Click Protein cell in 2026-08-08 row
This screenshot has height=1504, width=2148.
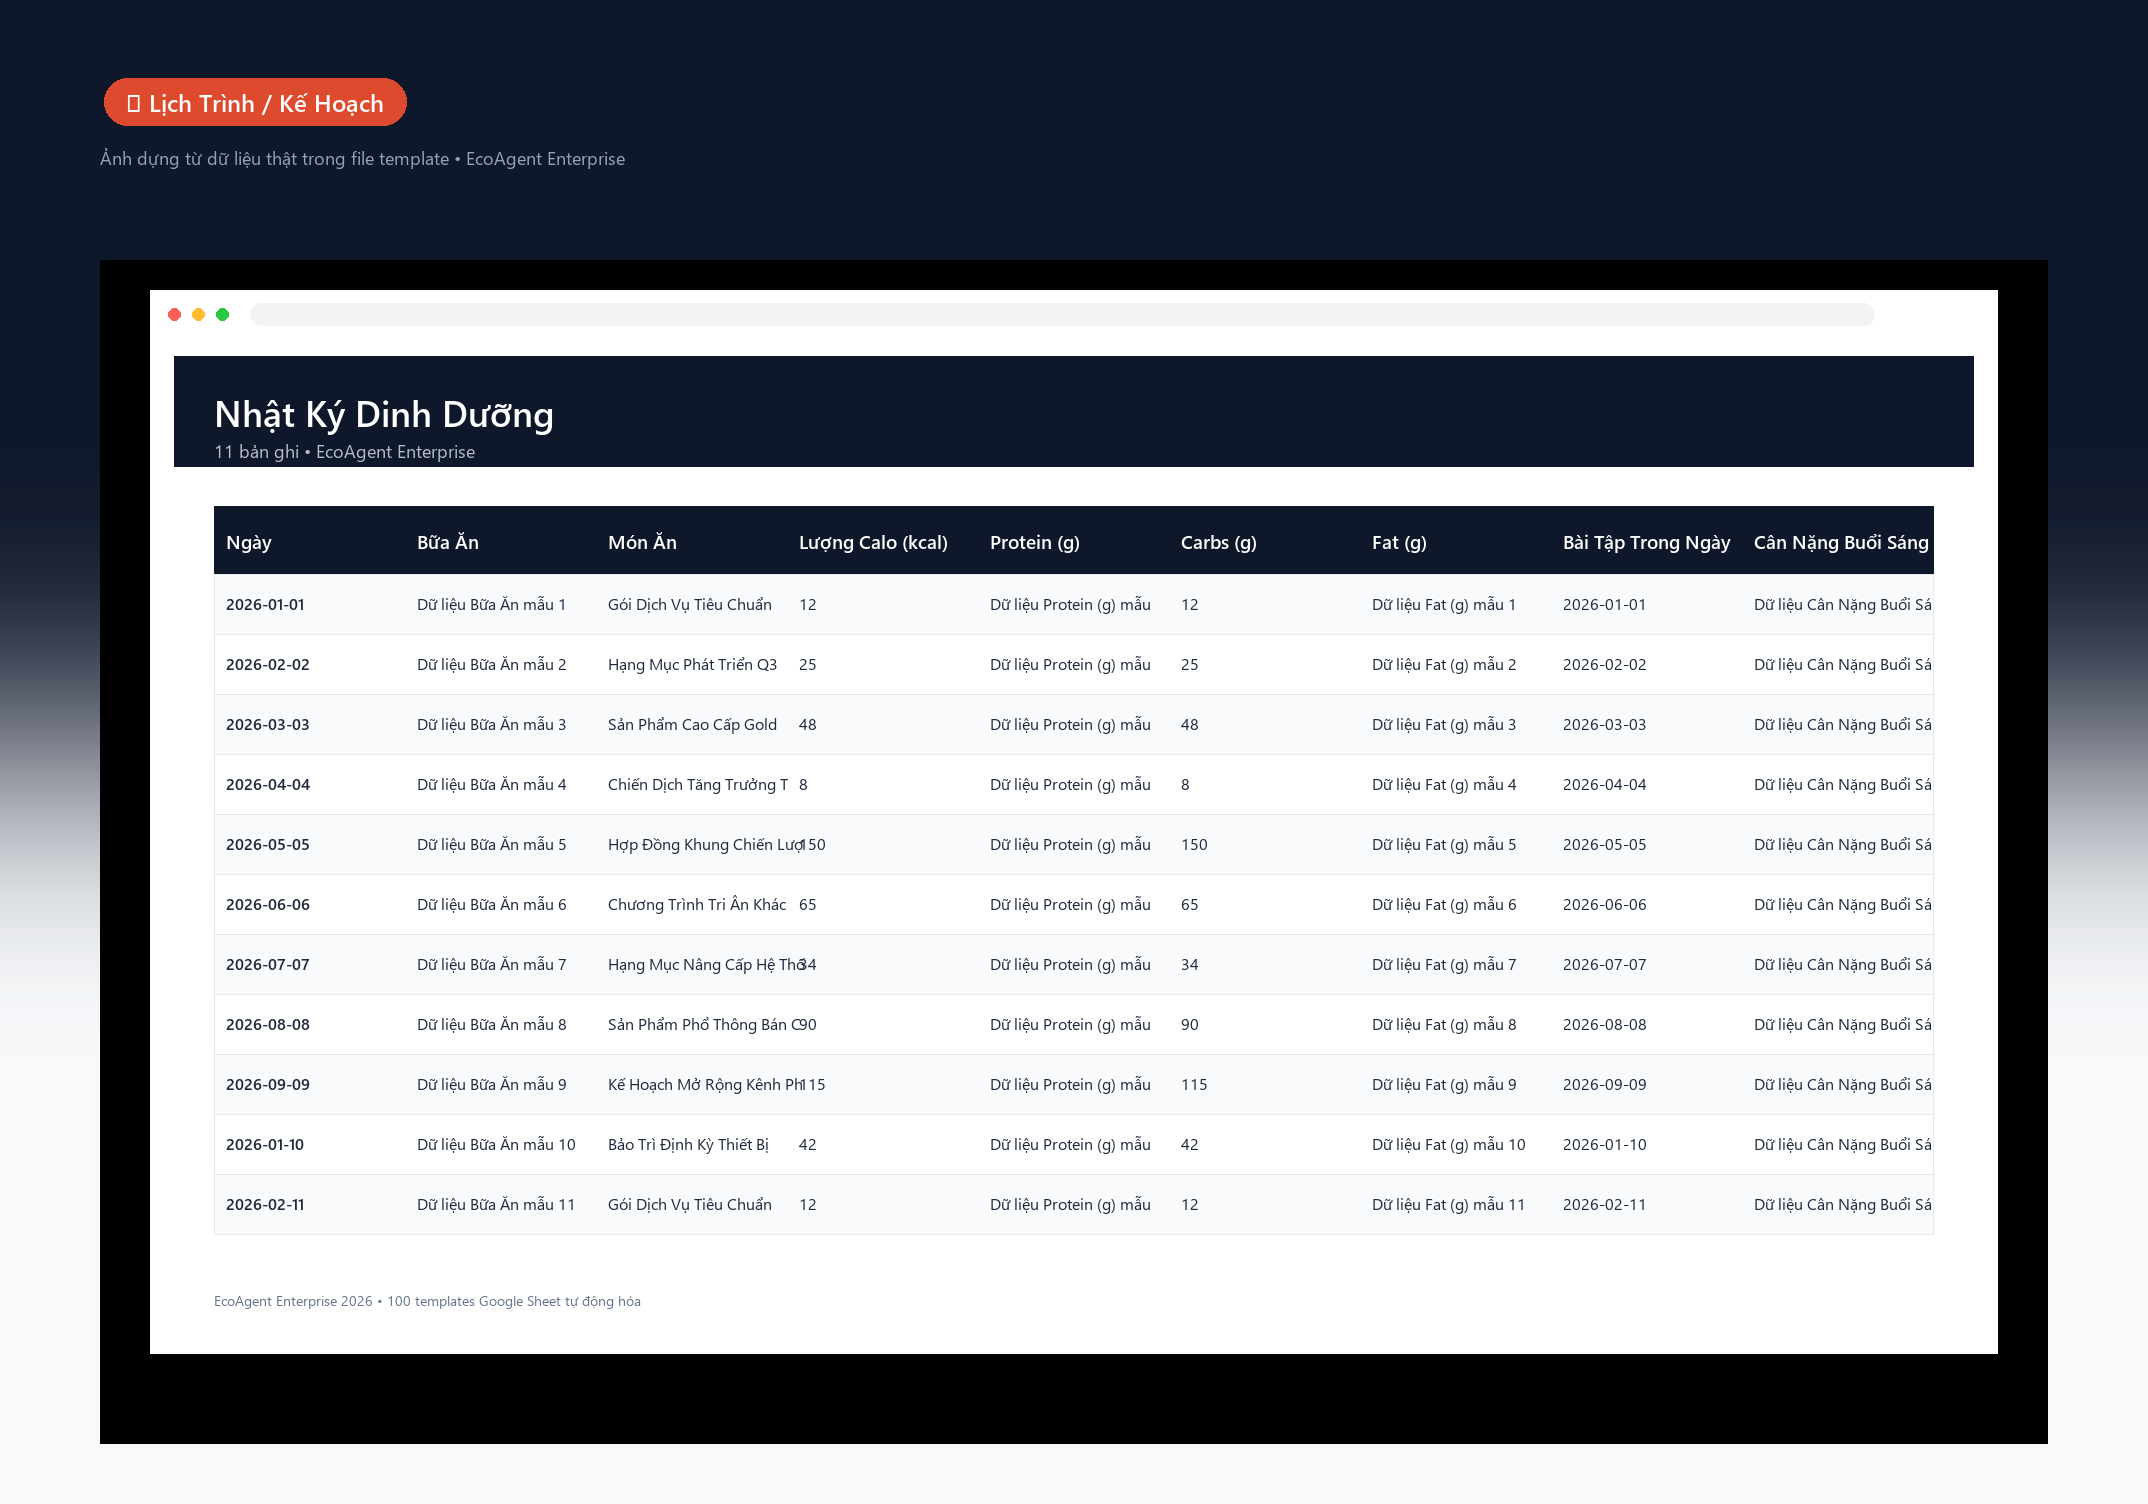coord(1070,1025)
